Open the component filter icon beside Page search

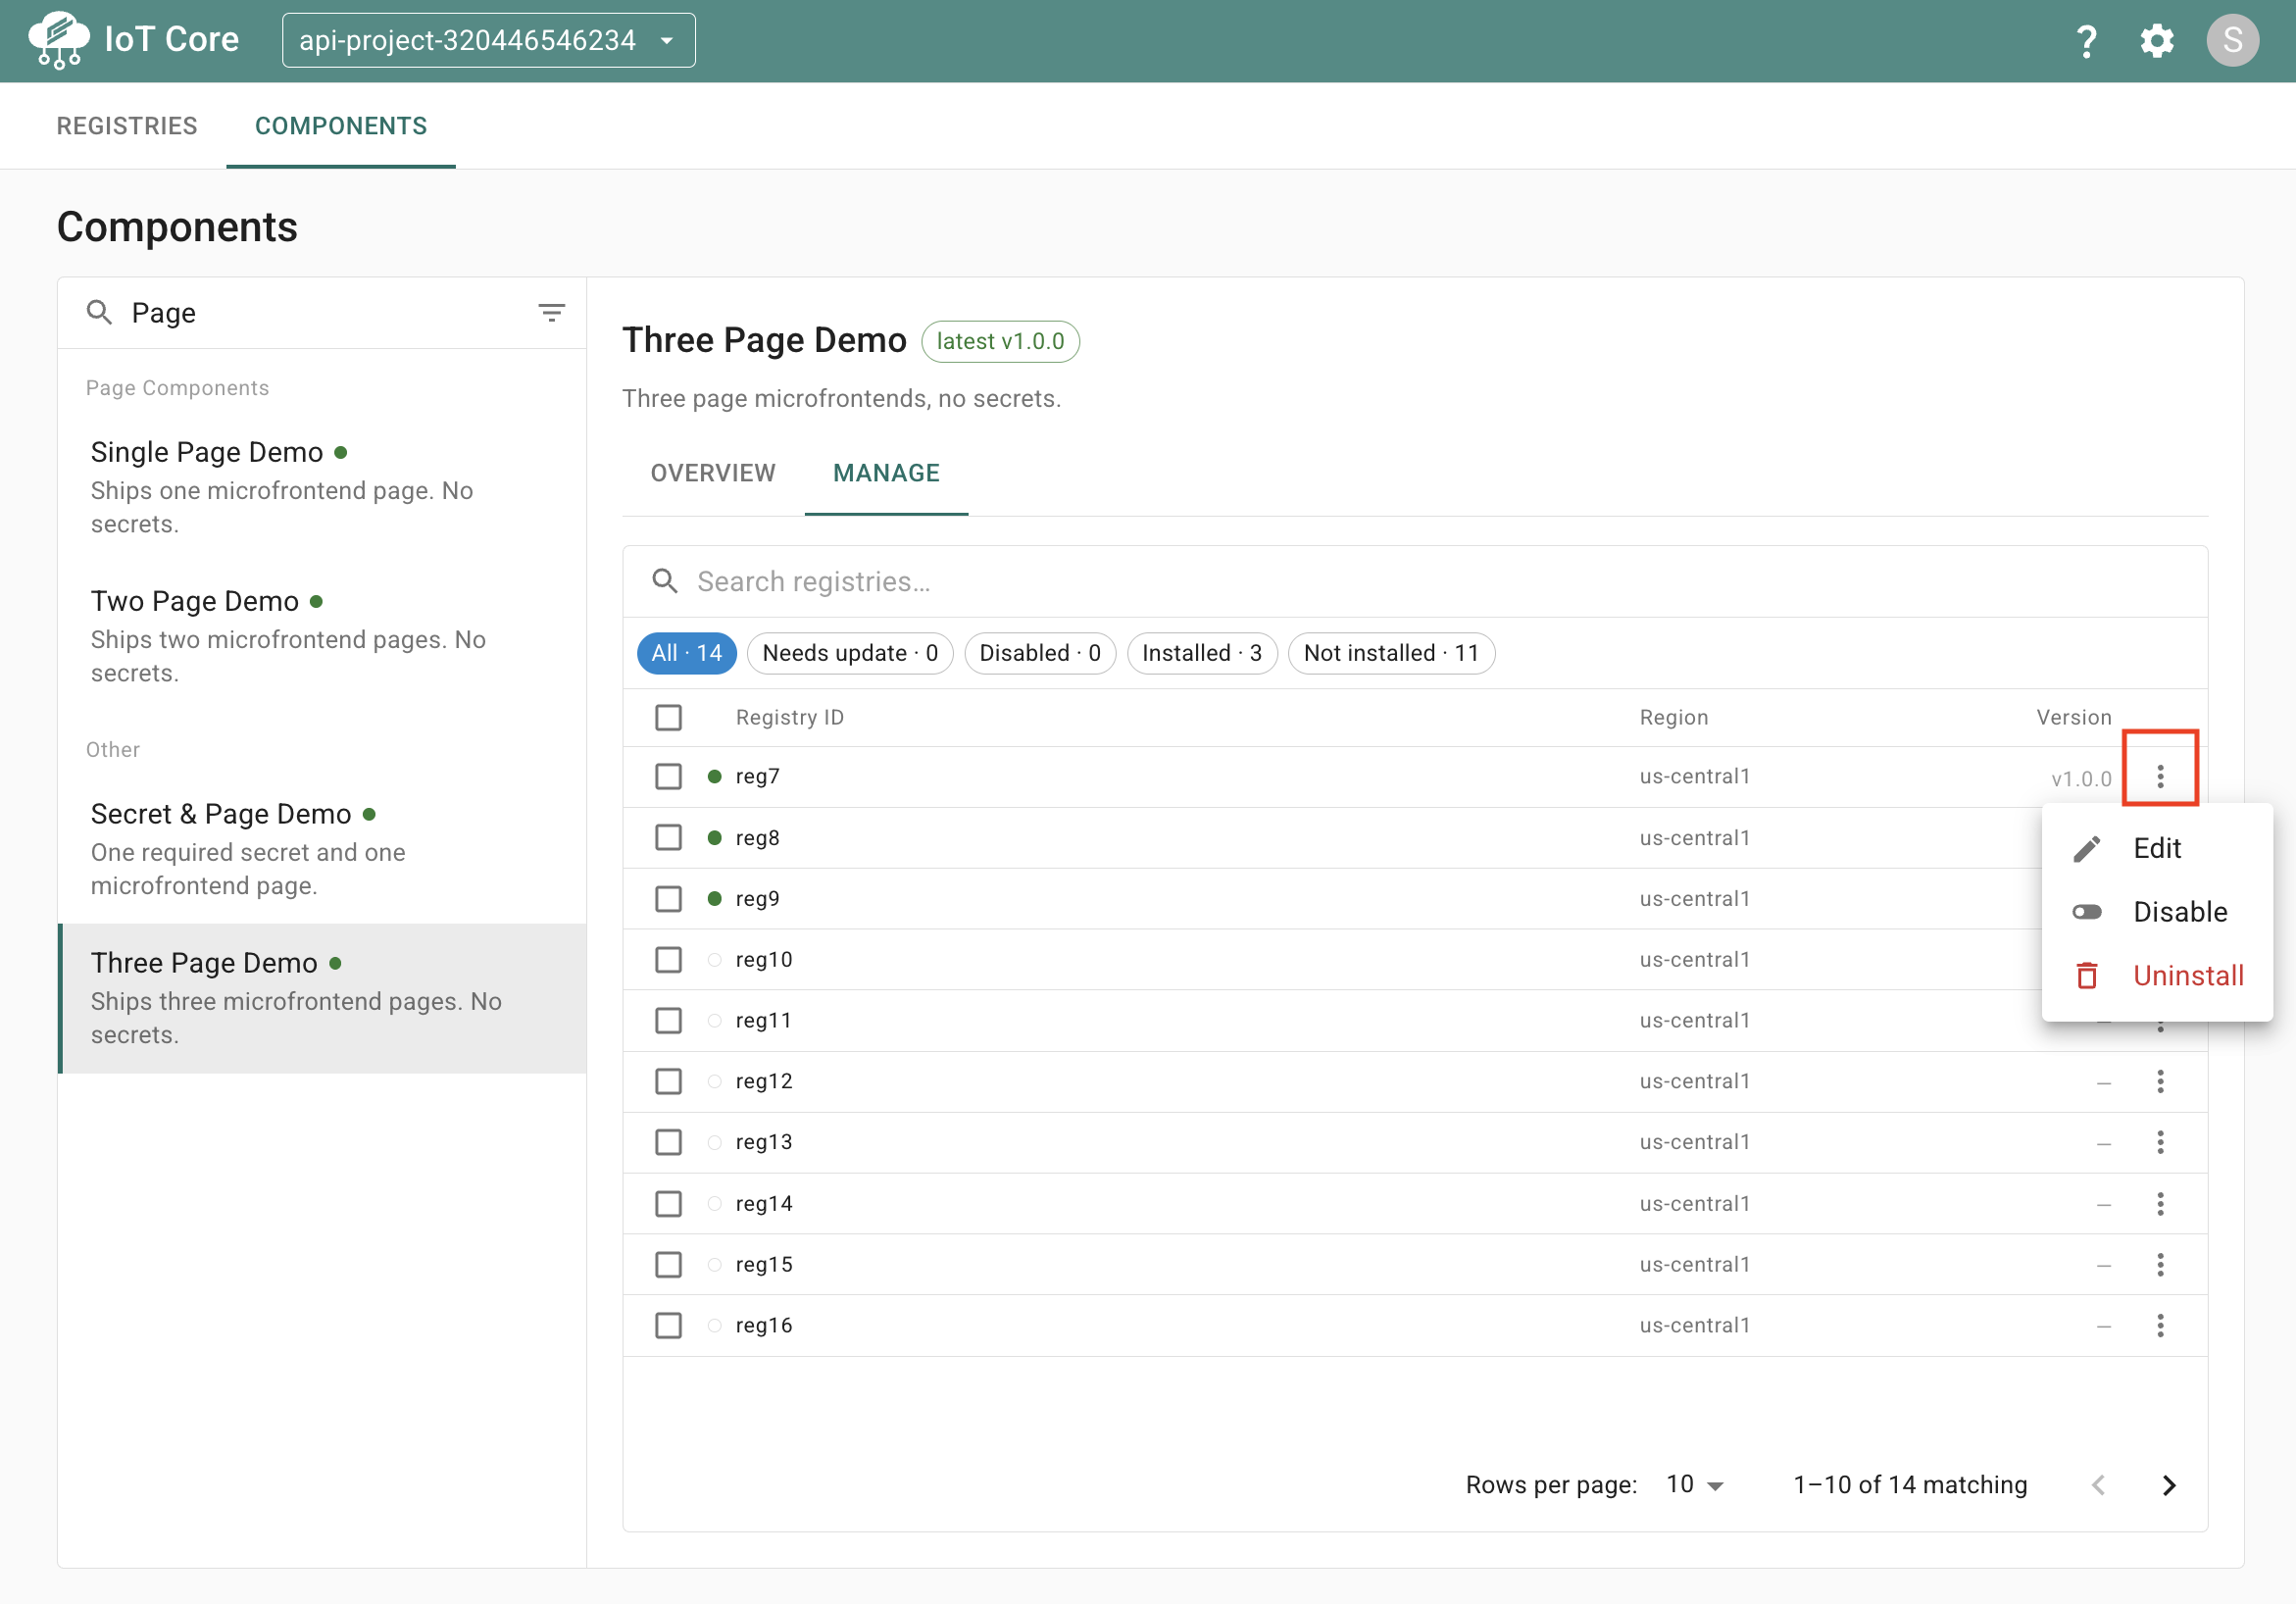(x=551, y=313)
